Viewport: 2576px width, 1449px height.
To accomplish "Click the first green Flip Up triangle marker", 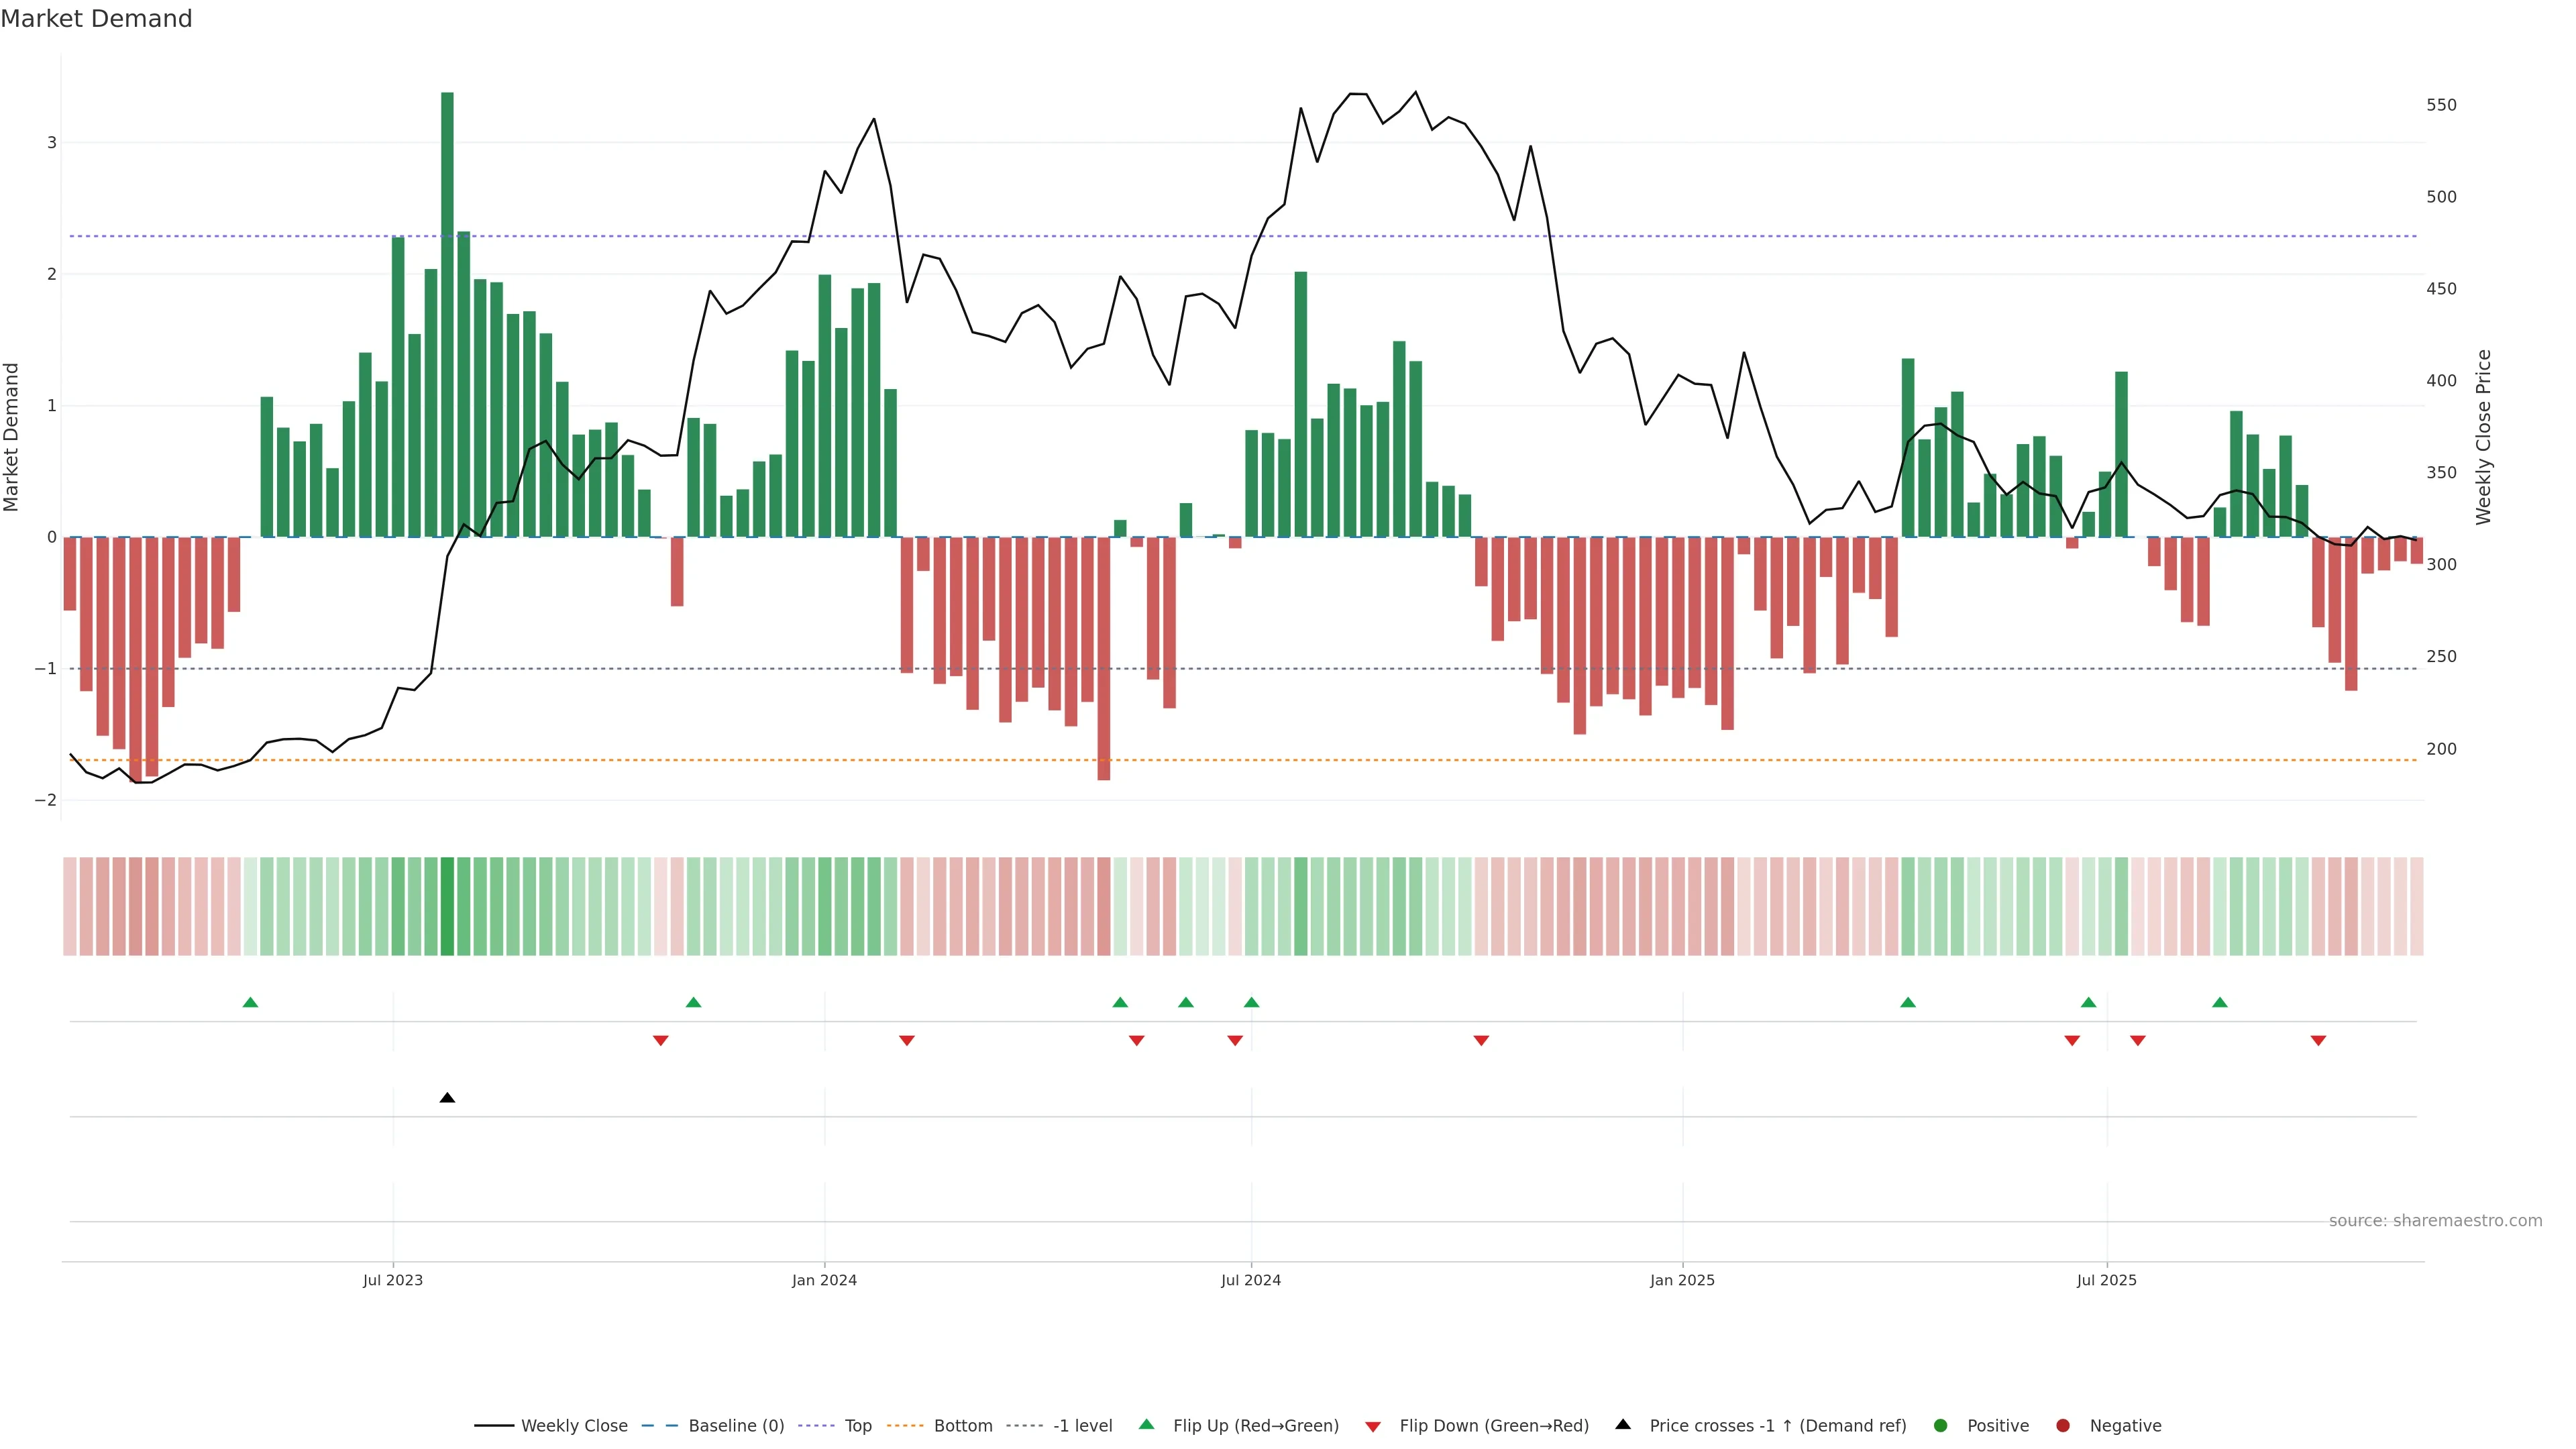I will click(x=251, y=1002).
